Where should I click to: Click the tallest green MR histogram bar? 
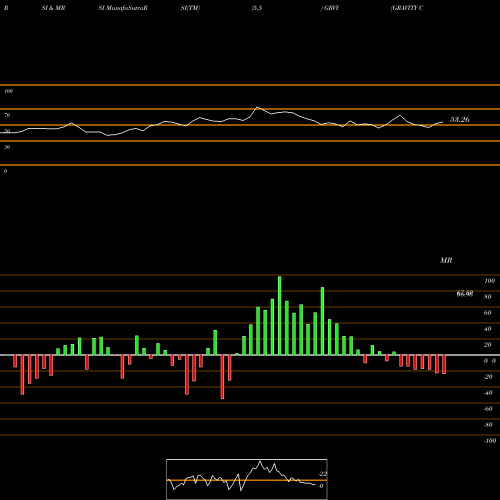[x=279, y=315]
